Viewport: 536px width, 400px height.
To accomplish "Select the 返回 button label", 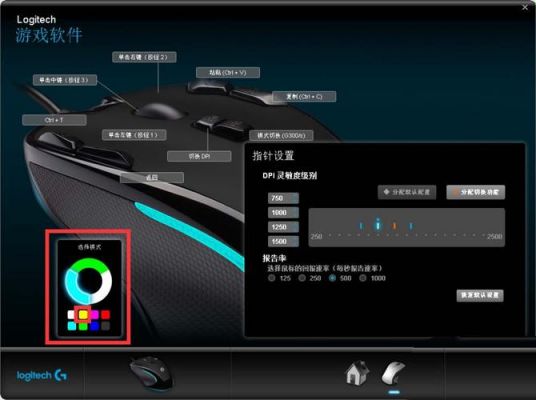I will [152, 177].
